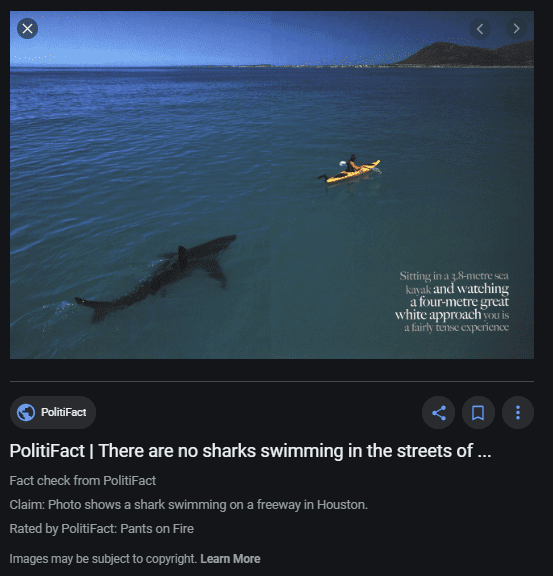The height and width of the screenshot is (576, 553).
Task: Save image with the bookmark icon
Action: [478, 413]
